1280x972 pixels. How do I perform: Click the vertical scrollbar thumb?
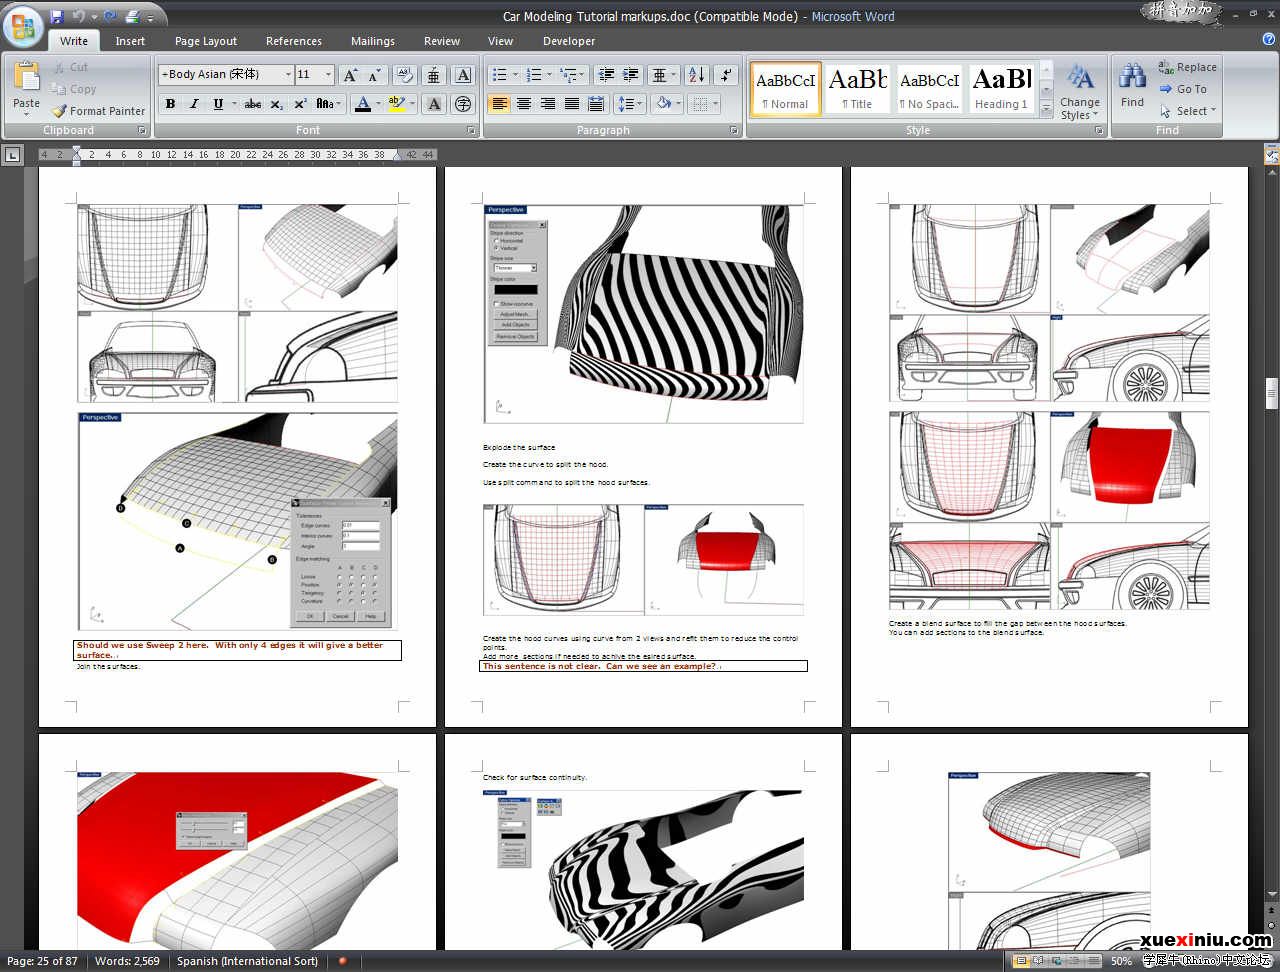[1271, 393]
